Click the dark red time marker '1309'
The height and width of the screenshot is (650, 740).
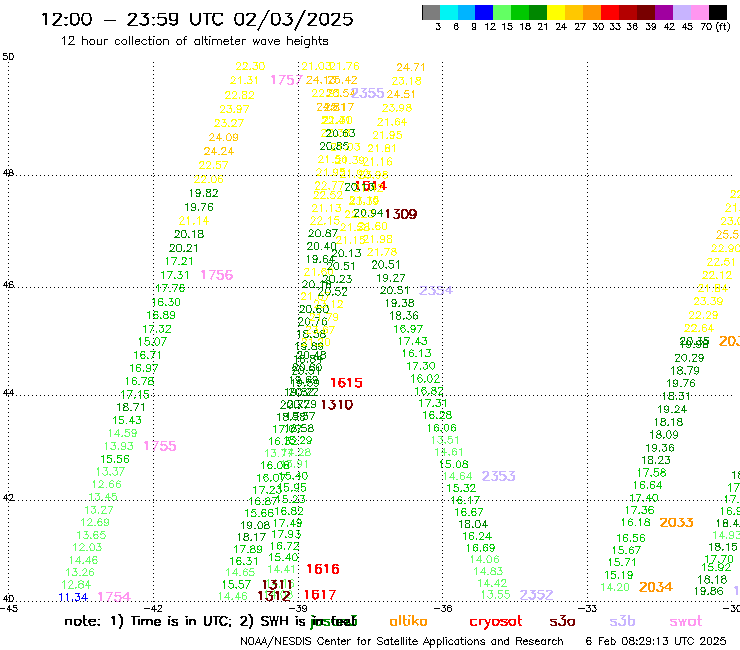click(x=401, y=214)
